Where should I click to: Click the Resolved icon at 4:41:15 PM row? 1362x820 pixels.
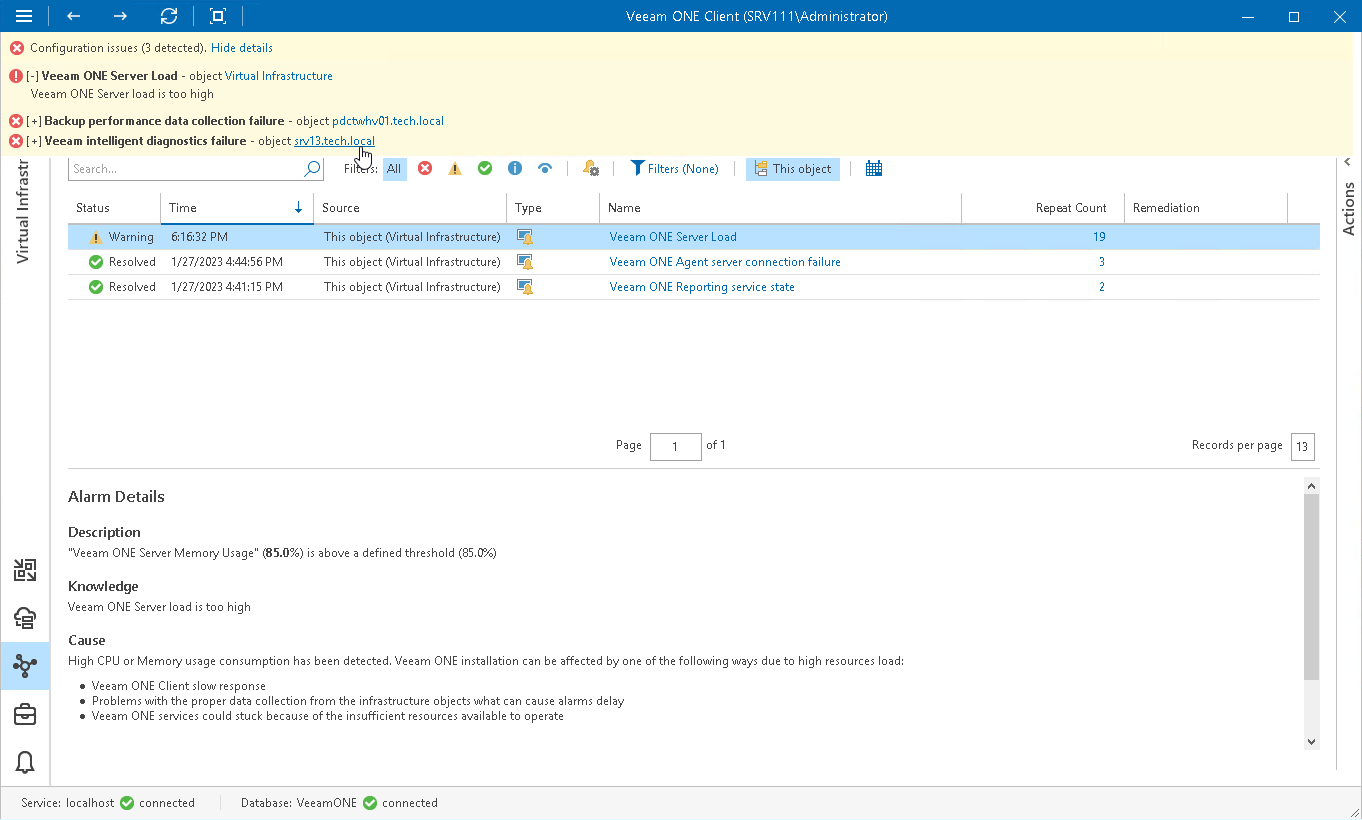click(96, 287)
